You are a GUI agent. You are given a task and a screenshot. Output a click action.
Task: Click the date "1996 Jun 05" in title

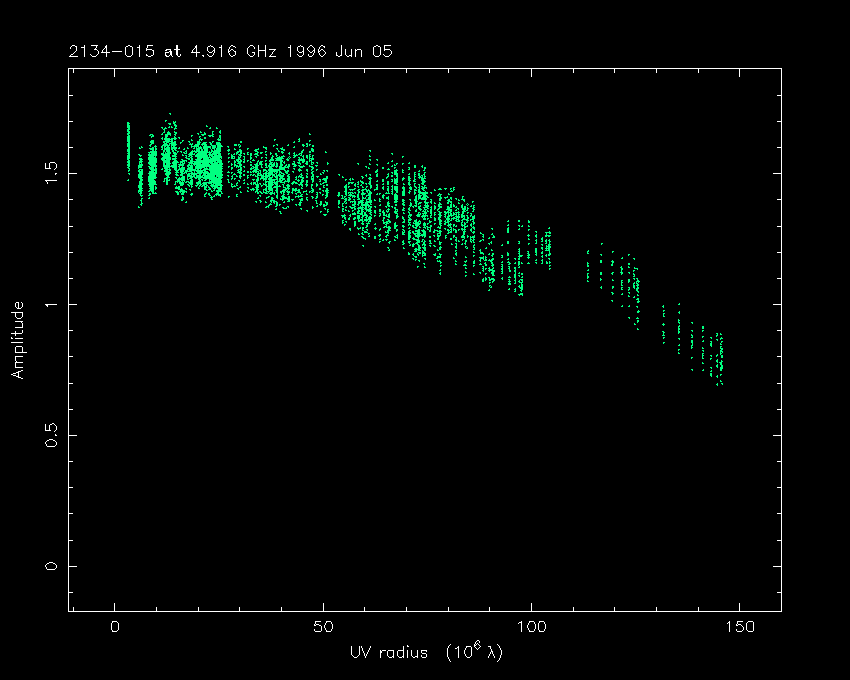coord(341,51)
